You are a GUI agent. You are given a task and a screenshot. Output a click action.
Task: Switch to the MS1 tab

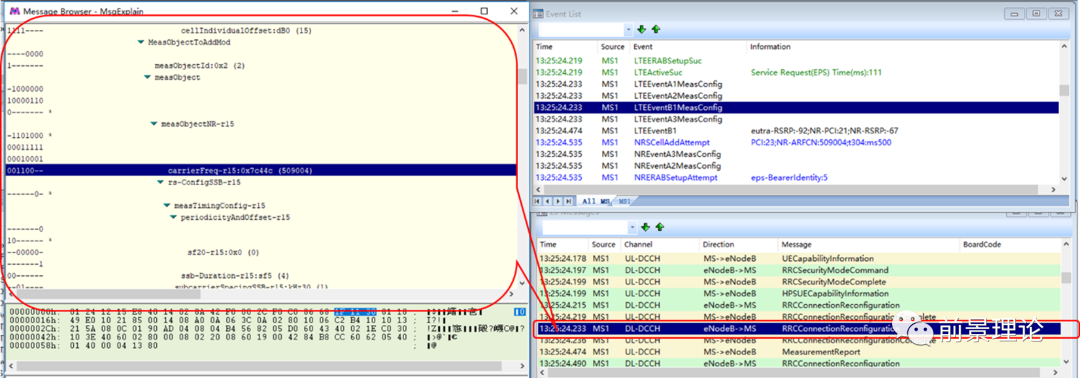pyautogui.click(x=624, y=201)
